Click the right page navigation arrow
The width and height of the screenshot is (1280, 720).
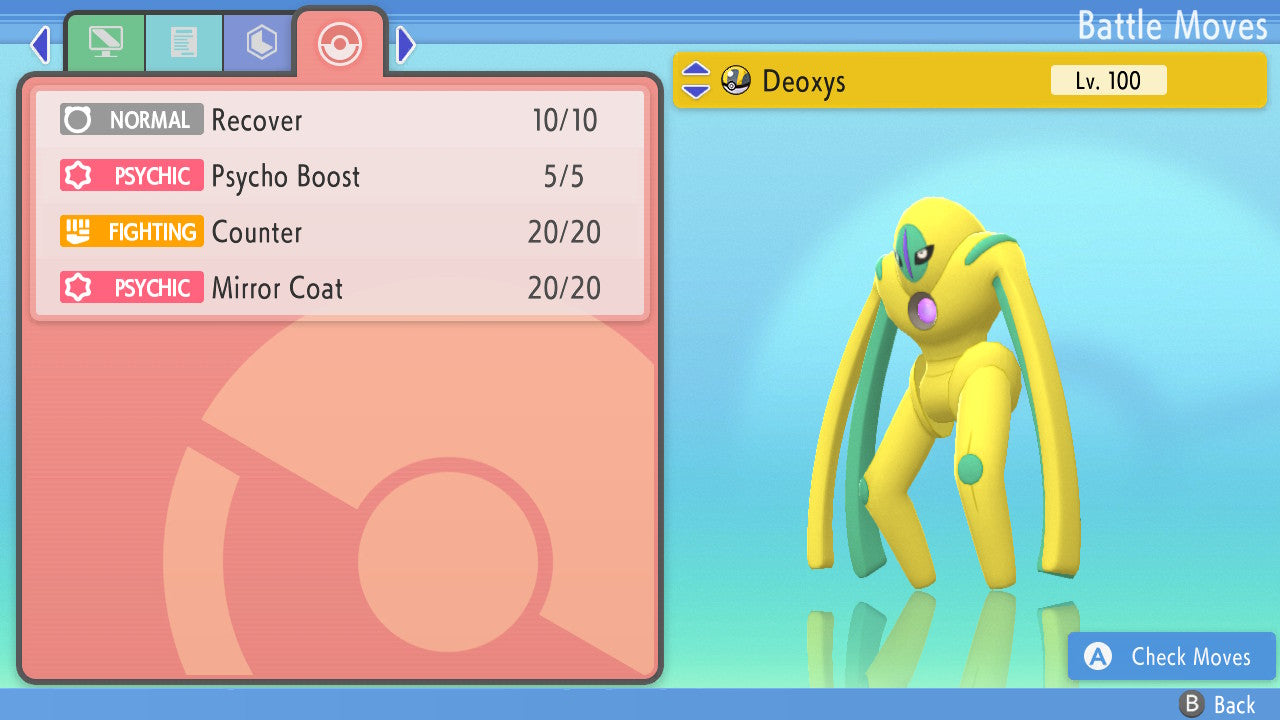(404, 44)
